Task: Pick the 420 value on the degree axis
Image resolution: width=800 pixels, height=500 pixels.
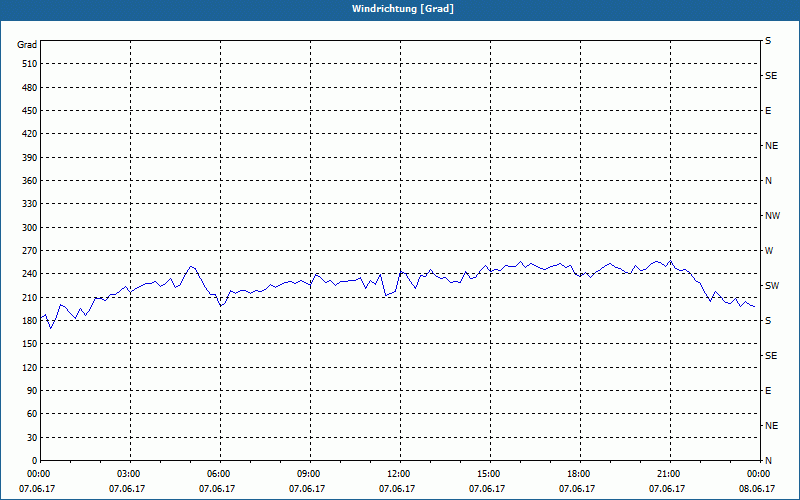Action: click(x=30, y=134)
